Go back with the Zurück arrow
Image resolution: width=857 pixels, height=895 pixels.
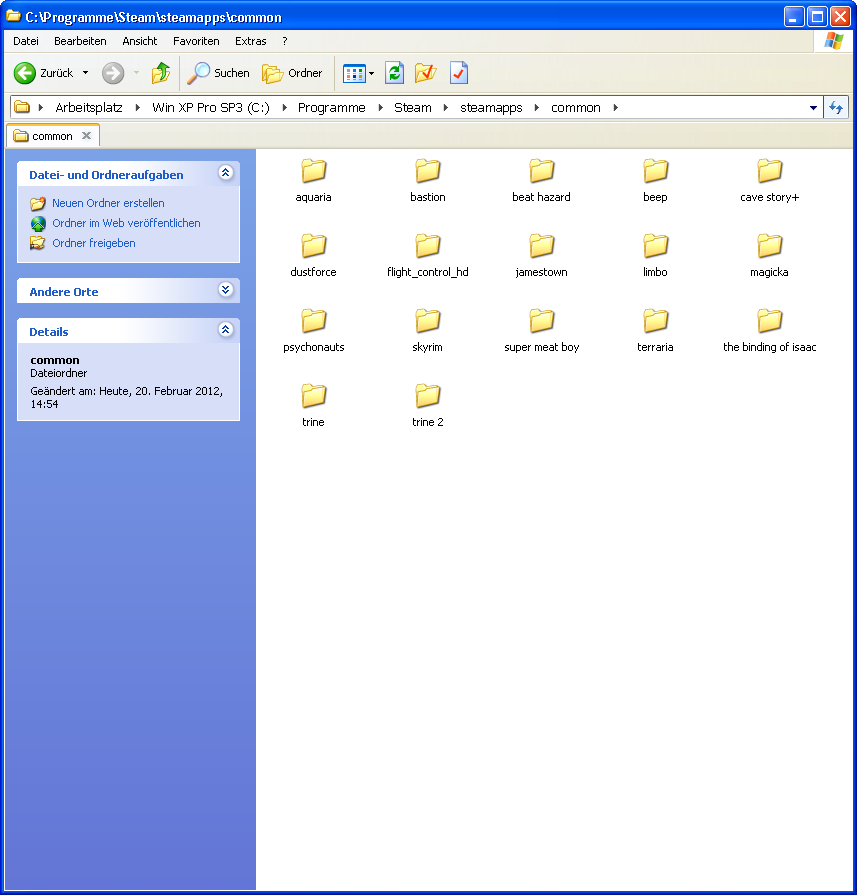(43, 73)
